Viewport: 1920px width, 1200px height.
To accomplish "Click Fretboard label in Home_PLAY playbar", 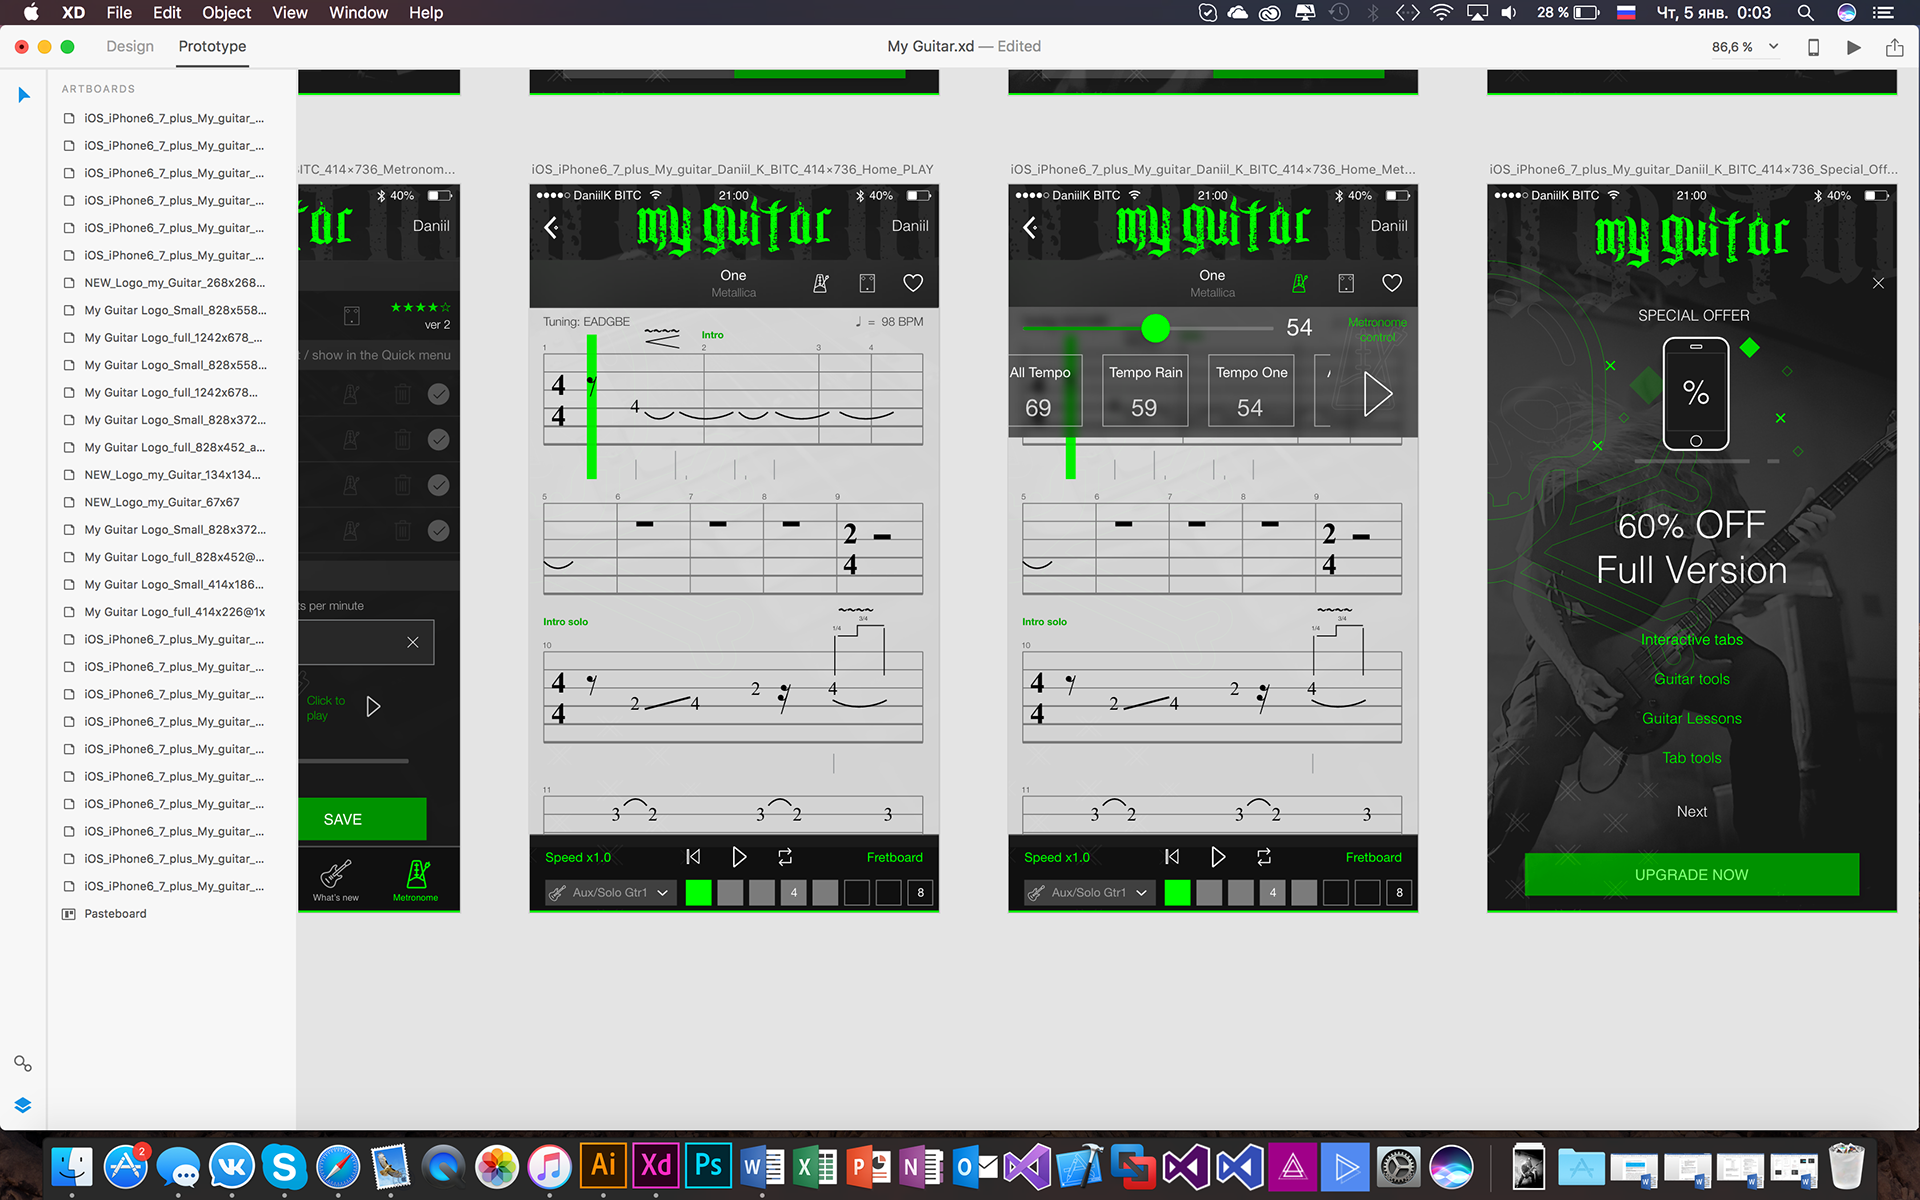I will (x=895, y=857).
